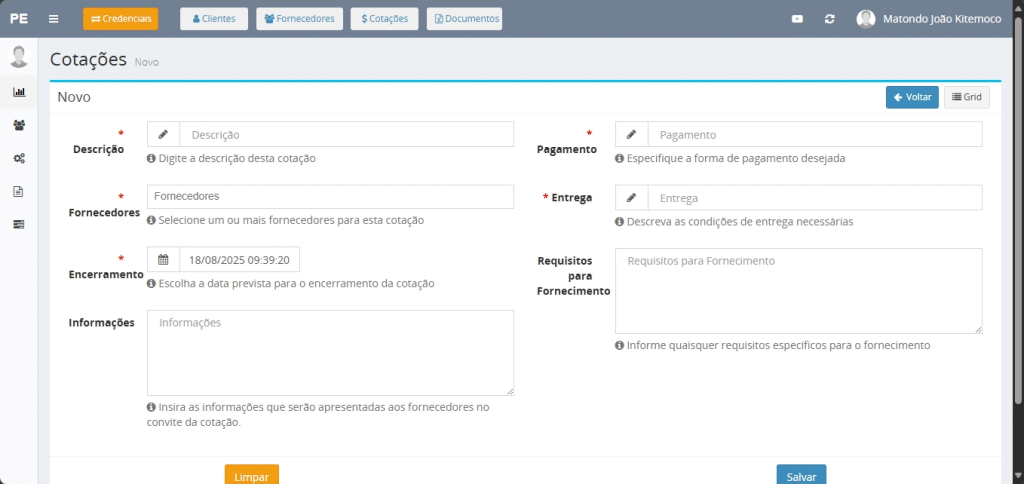The image size is (1024, 484).
Task: Open the document sidebar icon
Action: tap(19, 191)
